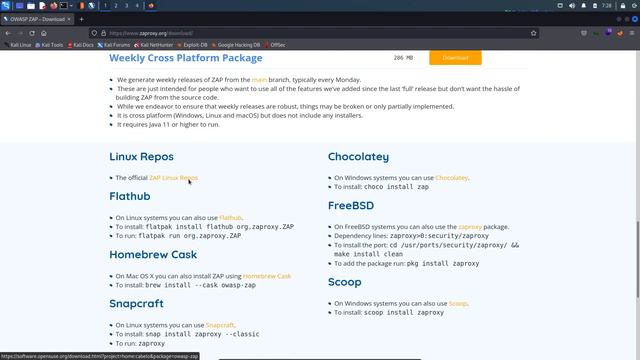Click the battery status tray icon
The image size is (640, 360).
pyautogui.click(x=595, y=6)
